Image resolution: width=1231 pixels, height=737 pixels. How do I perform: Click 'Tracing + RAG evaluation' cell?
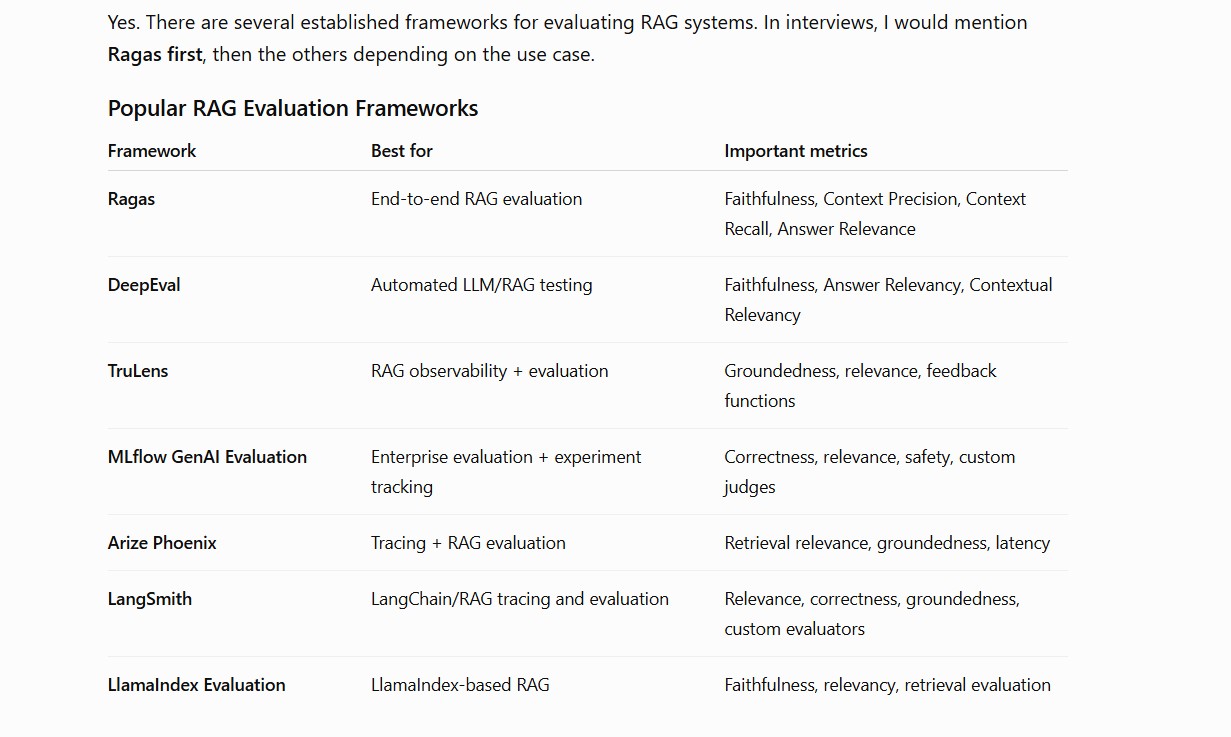(468, 543)
